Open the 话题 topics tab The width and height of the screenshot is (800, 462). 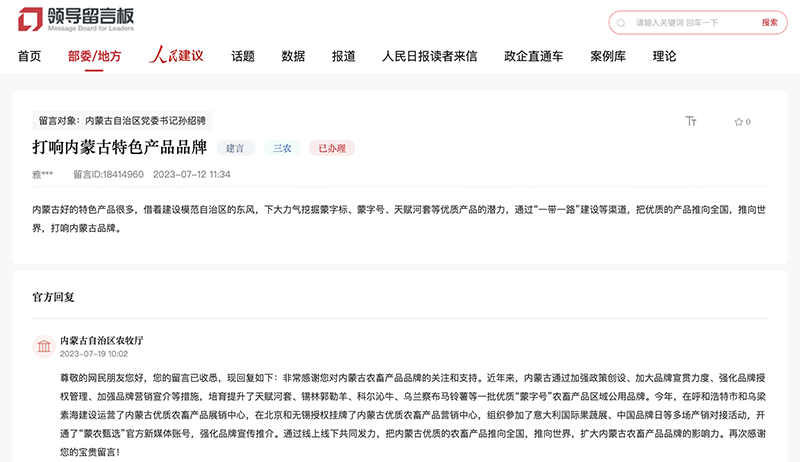pos(243,56)
